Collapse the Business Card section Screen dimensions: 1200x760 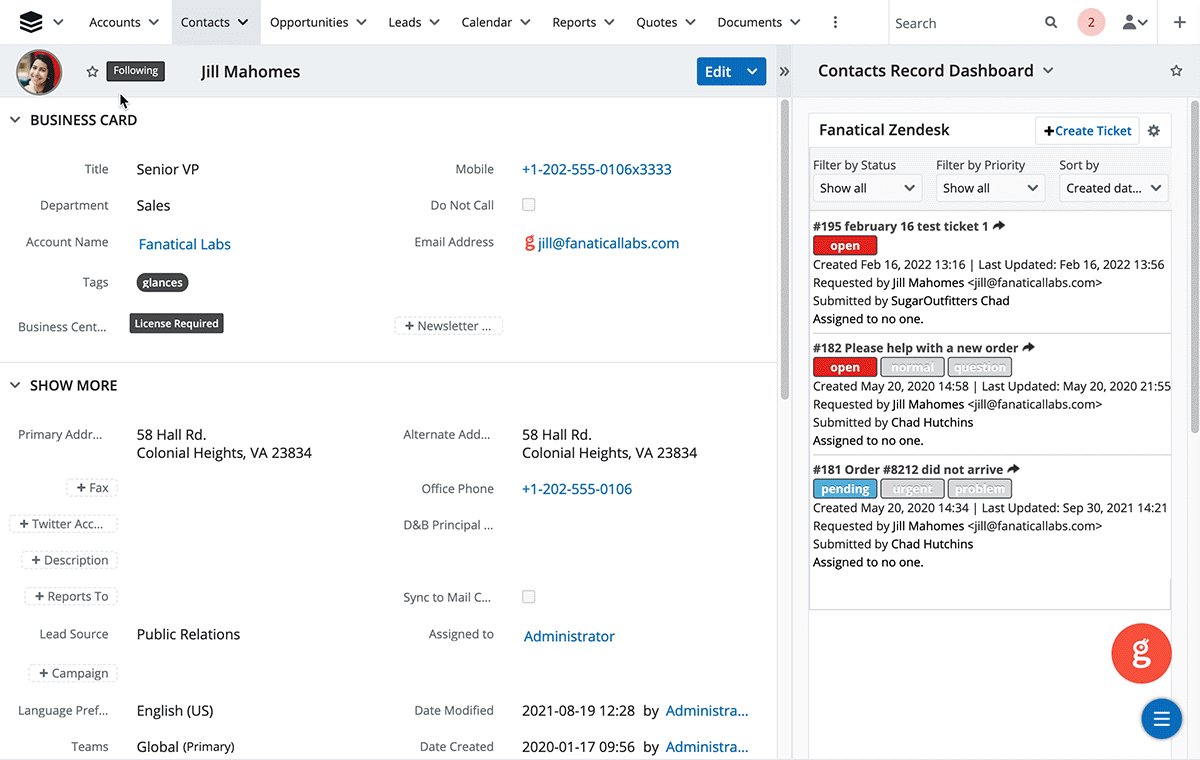click(x=15, y=120)
